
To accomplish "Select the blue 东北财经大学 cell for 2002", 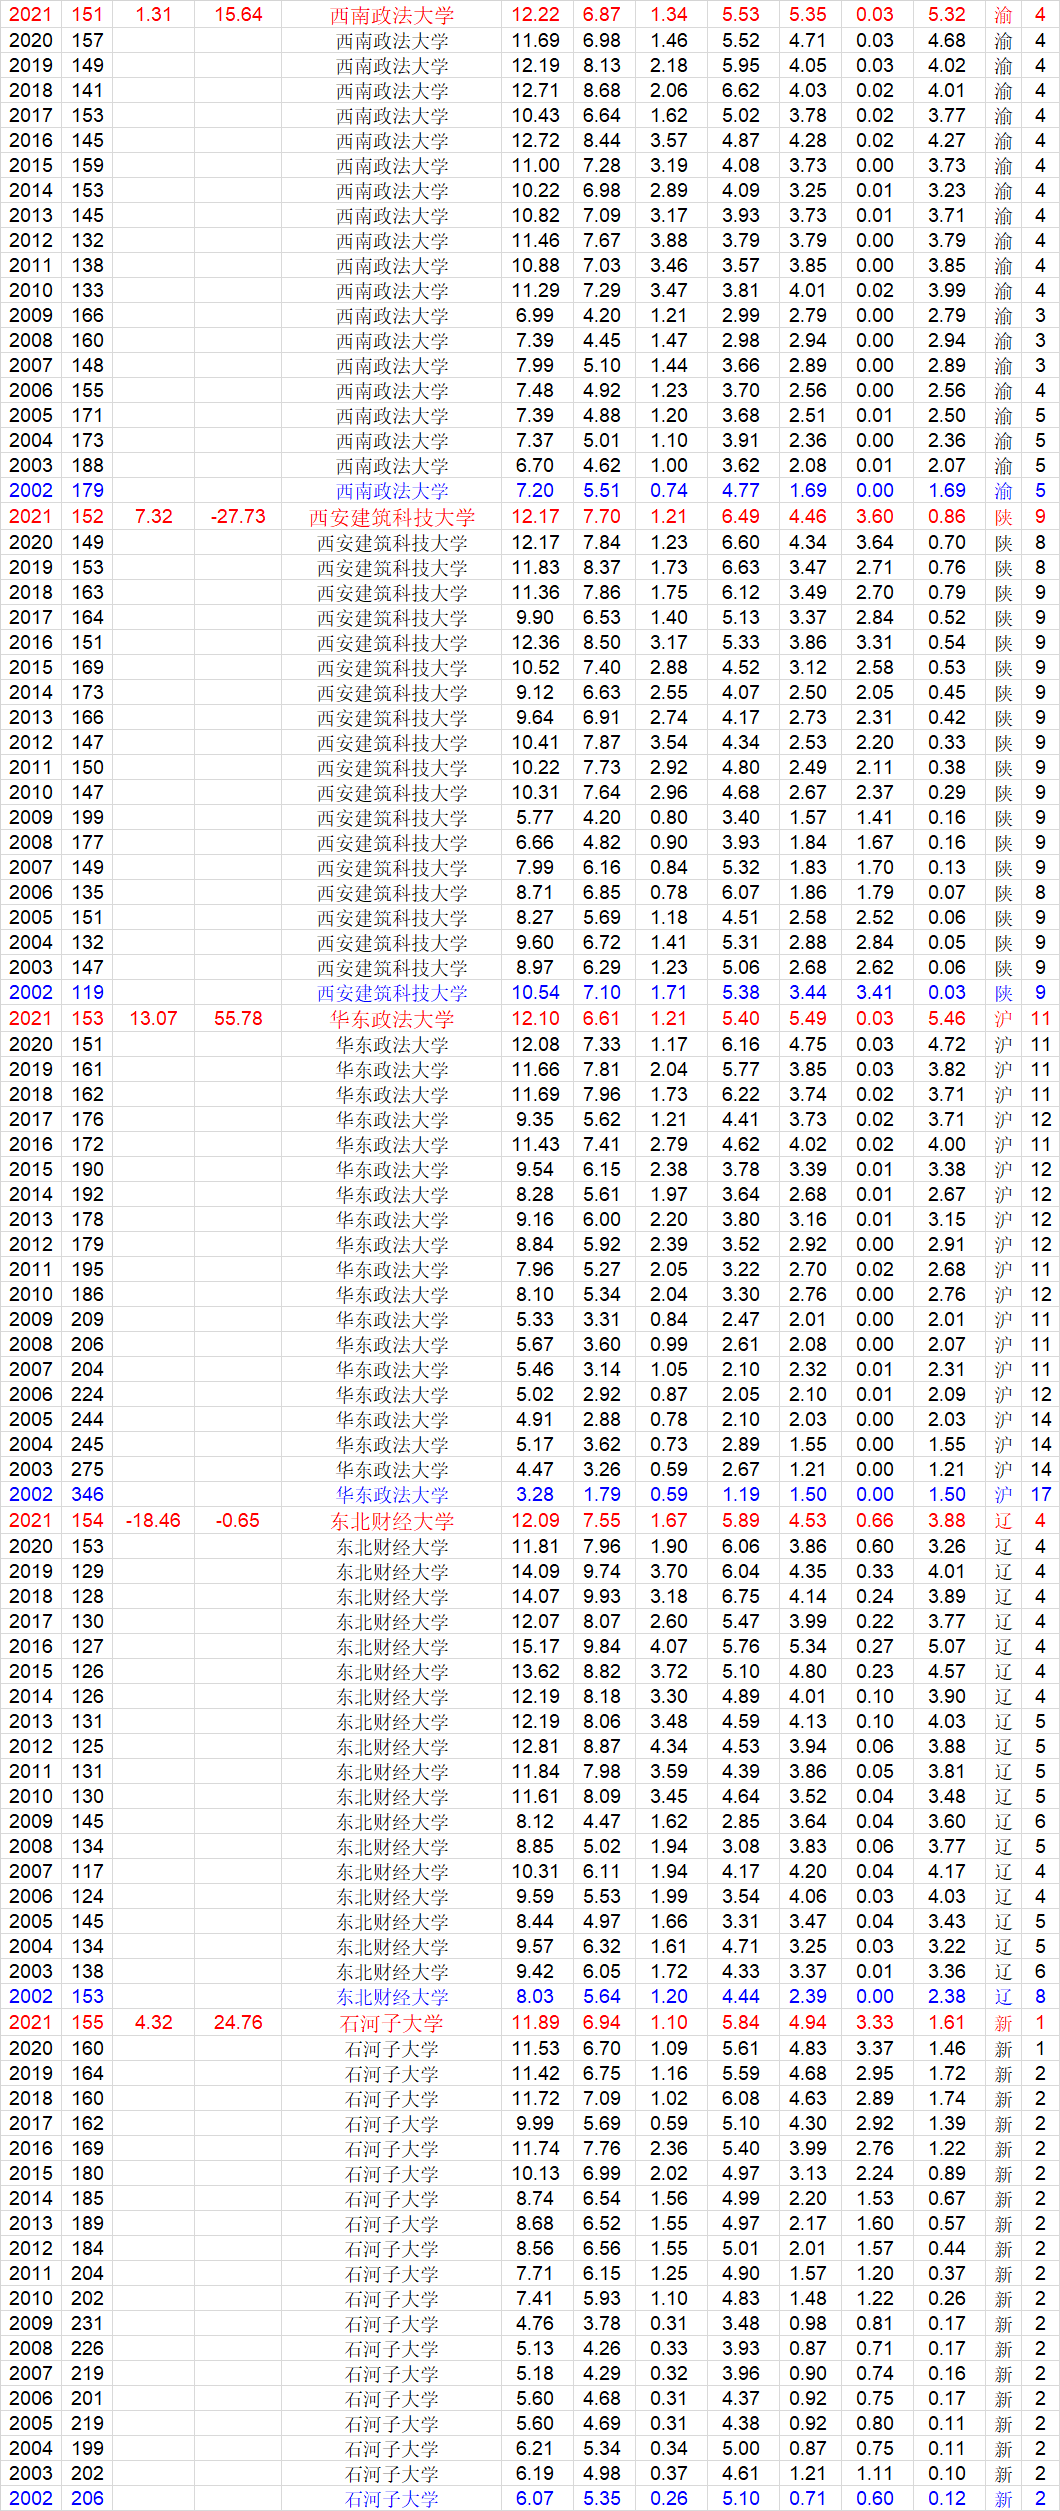I will [392, 1997].
